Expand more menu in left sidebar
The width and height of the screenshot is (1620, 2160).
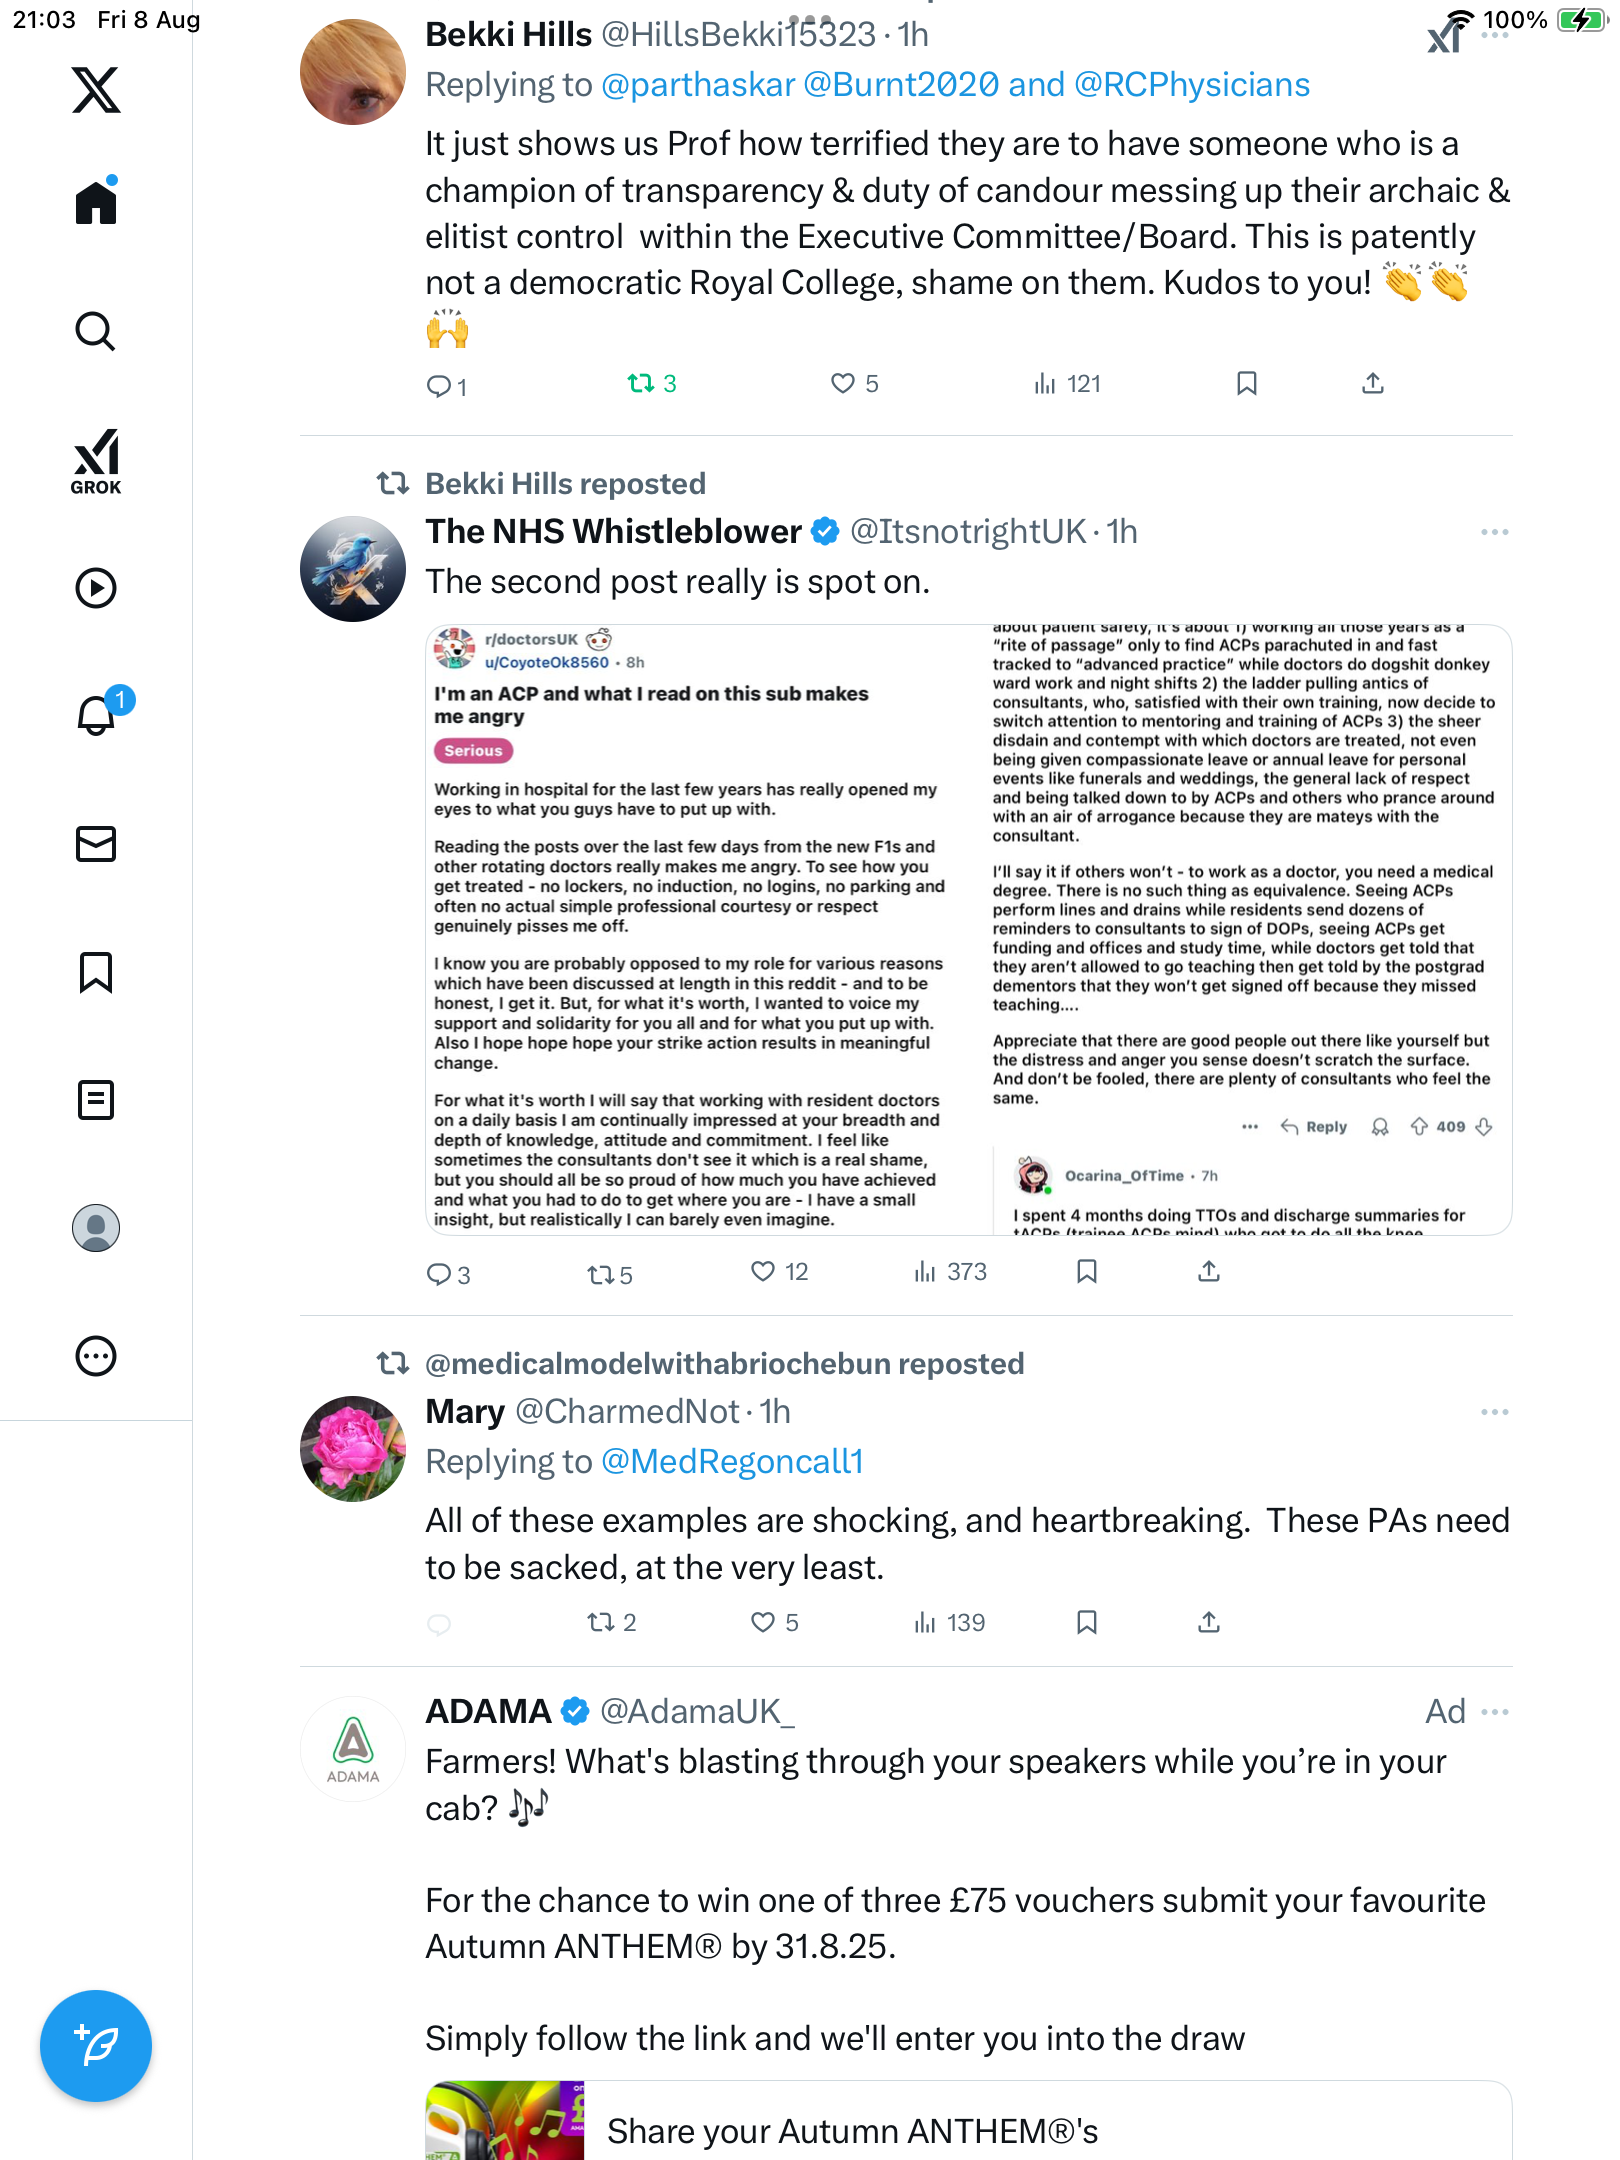pyautogui.click(x=96, y=1356)
